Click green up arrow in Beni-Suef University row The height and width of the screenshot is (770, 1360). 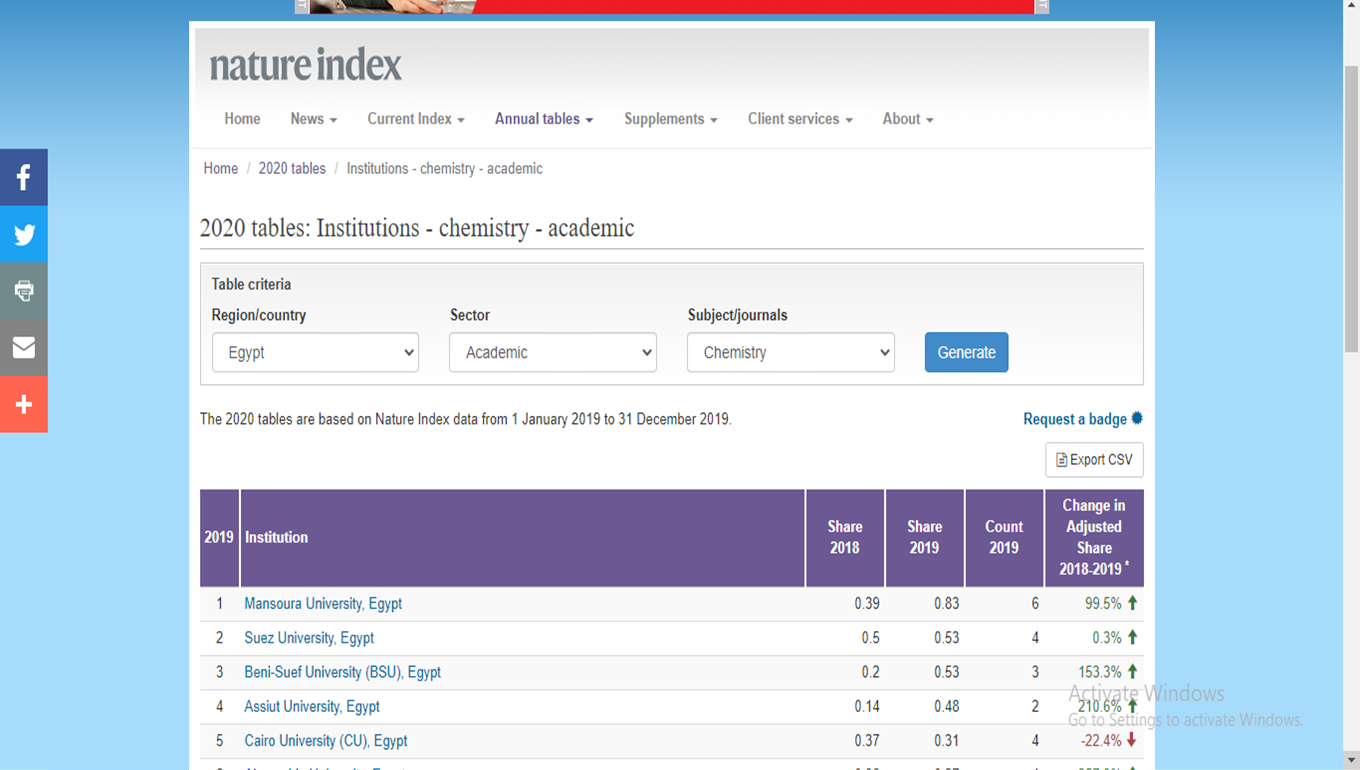[1133, 671]
